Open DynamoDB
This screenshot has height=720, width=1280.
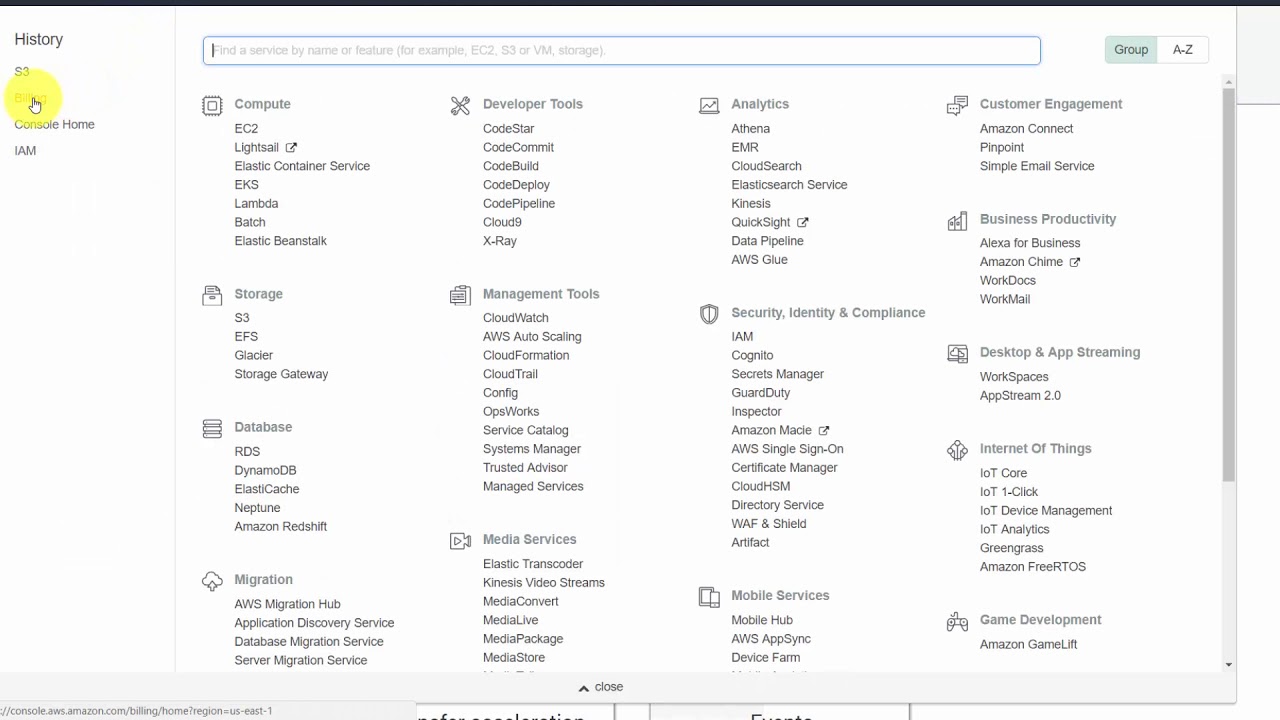(265, 470)
